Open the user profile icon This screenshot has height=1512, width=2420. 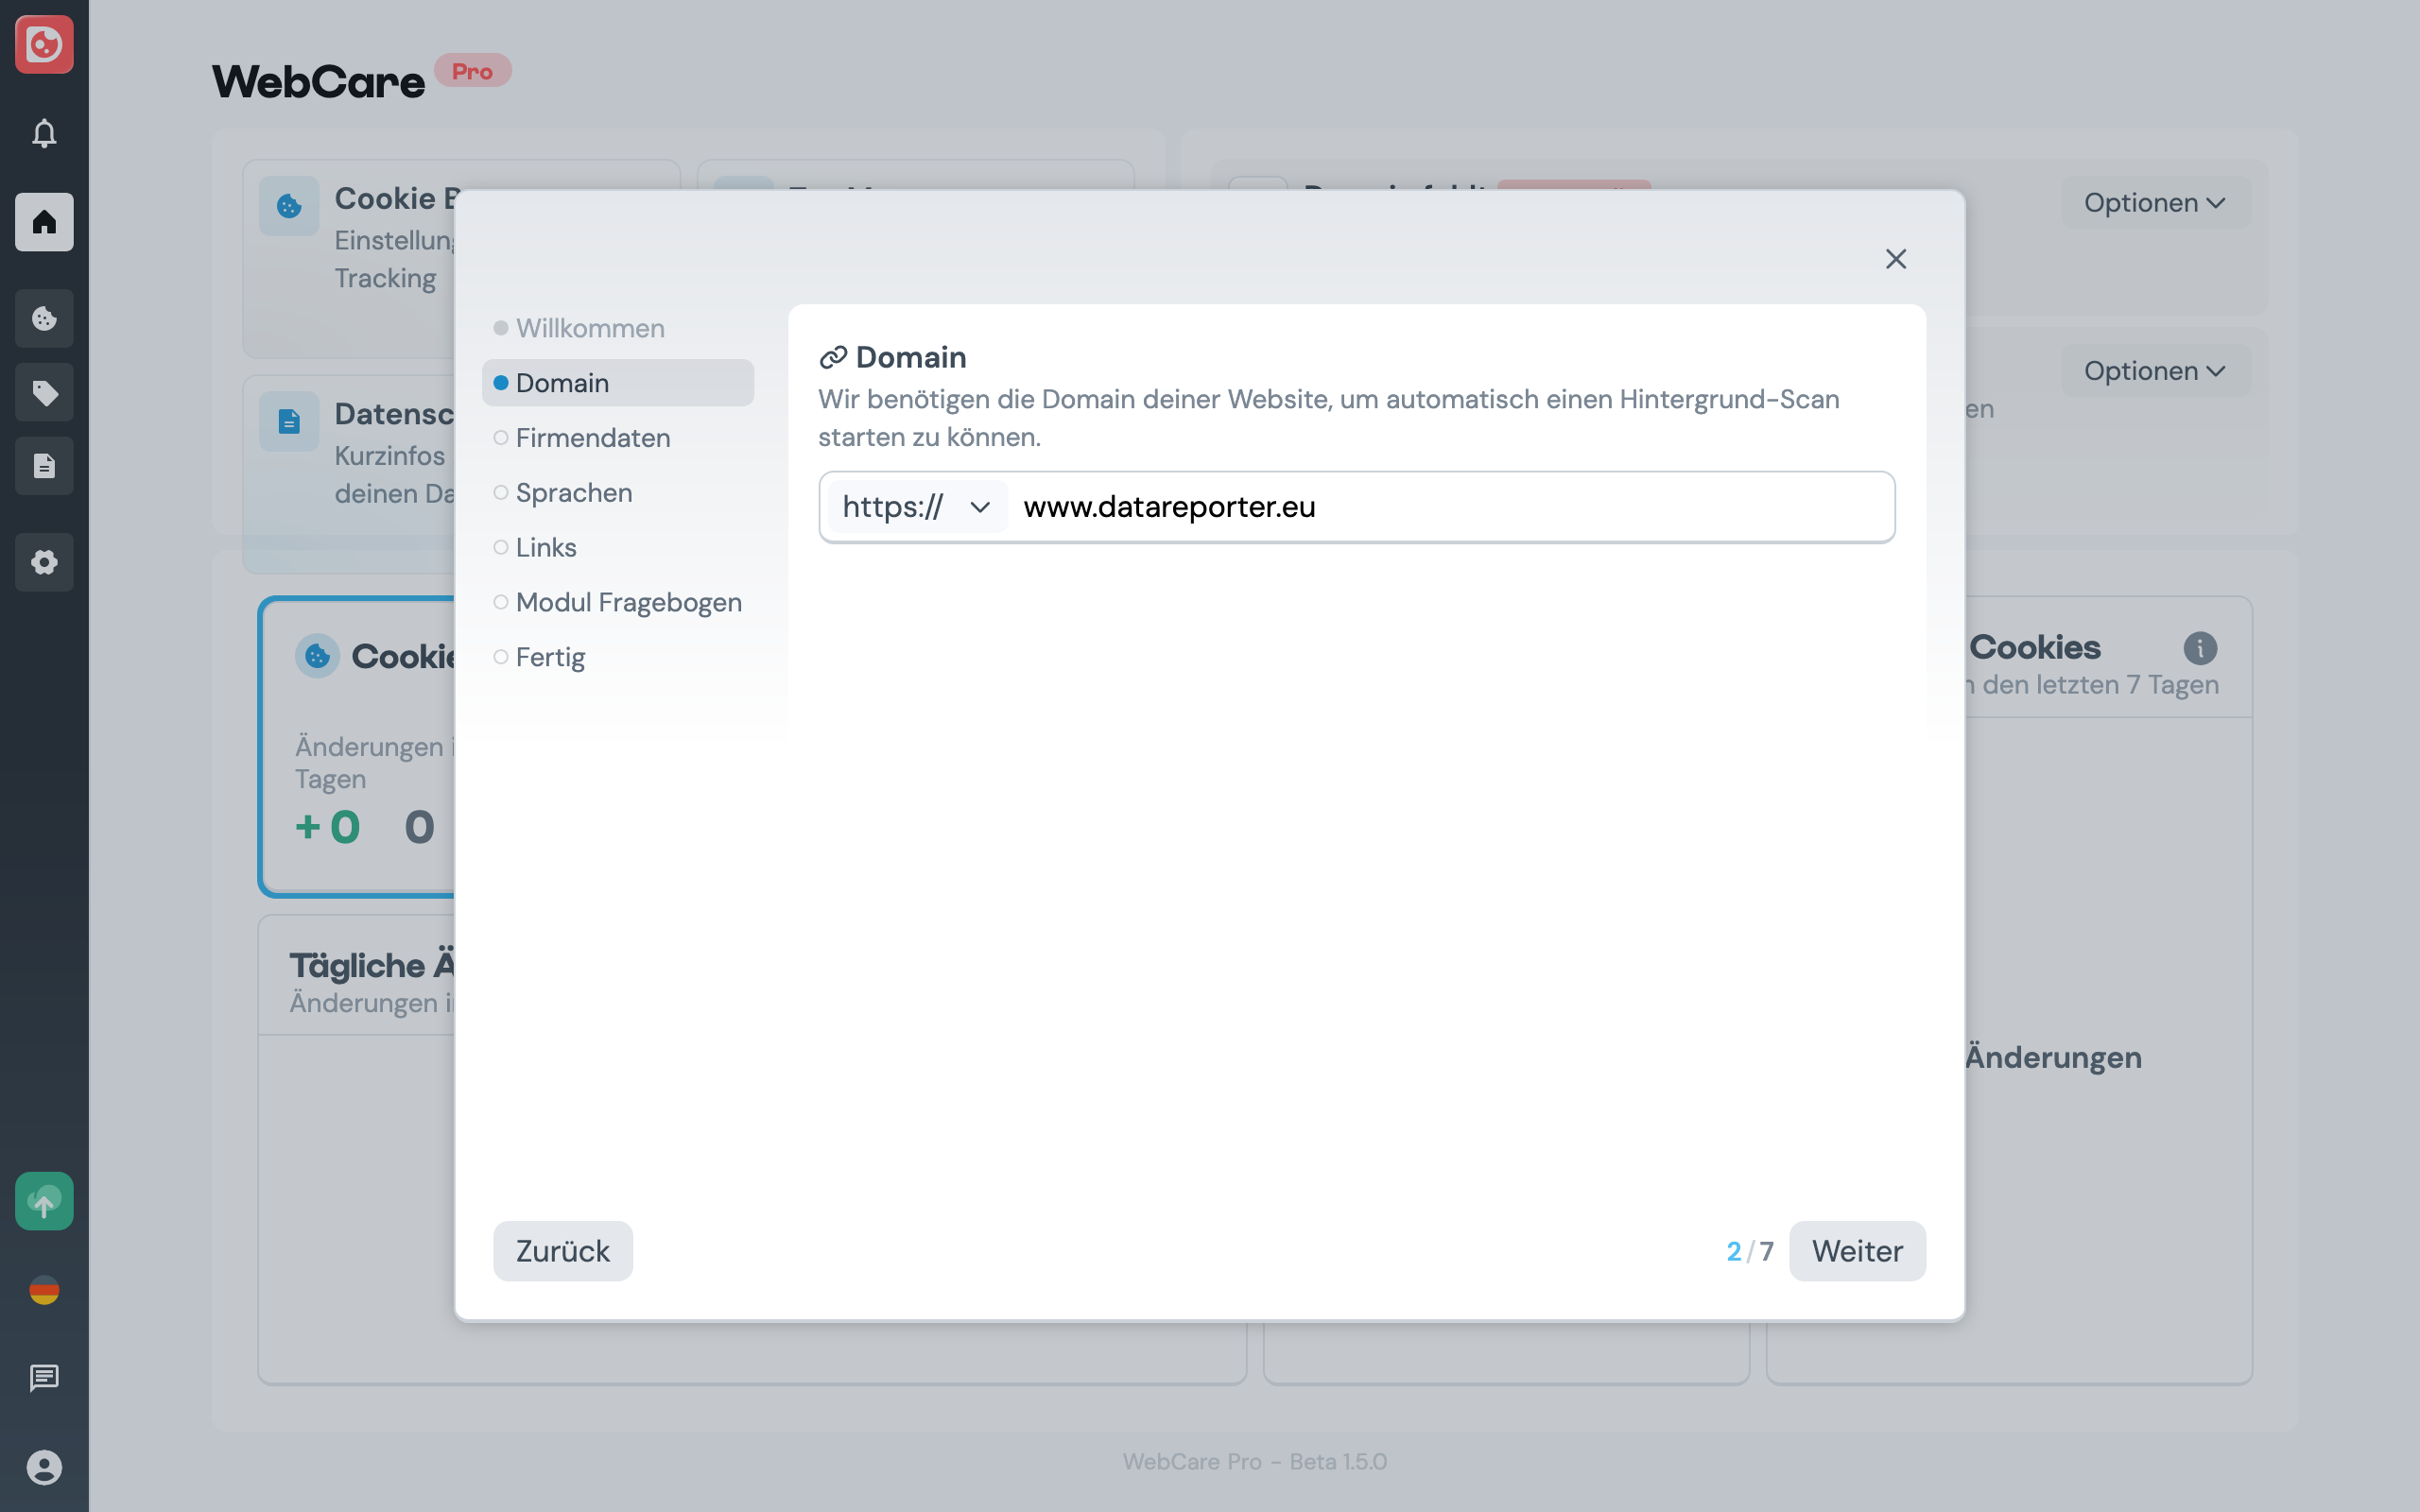44,1467
